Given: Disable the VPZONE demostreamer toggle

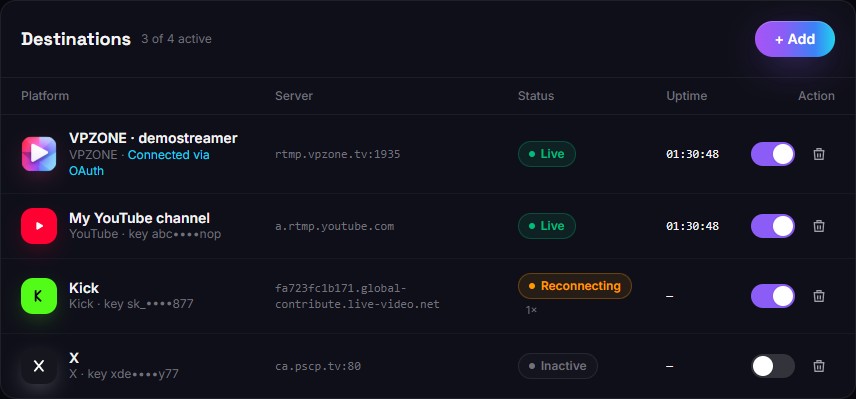Looking at the screenshot, I should [772, 154].
